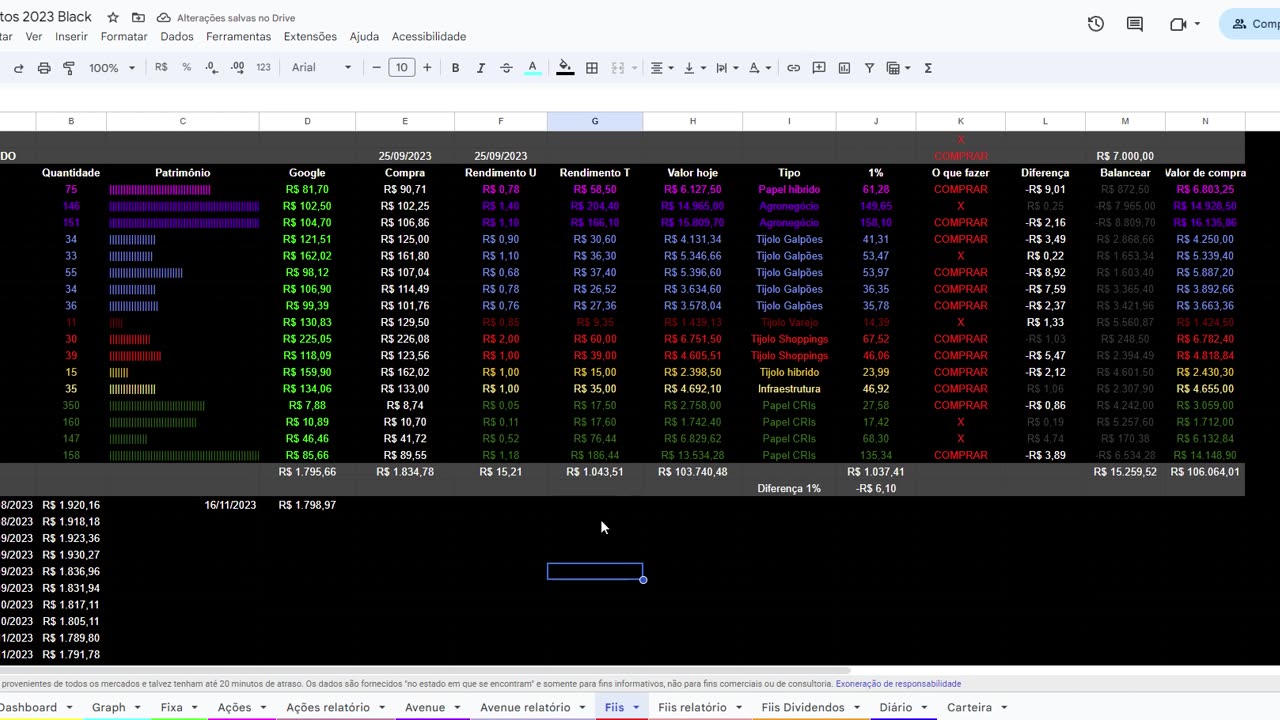Viewport: 1280px width, 720px height.
Task: Open the Inserir menu
Action: (72, 36)
